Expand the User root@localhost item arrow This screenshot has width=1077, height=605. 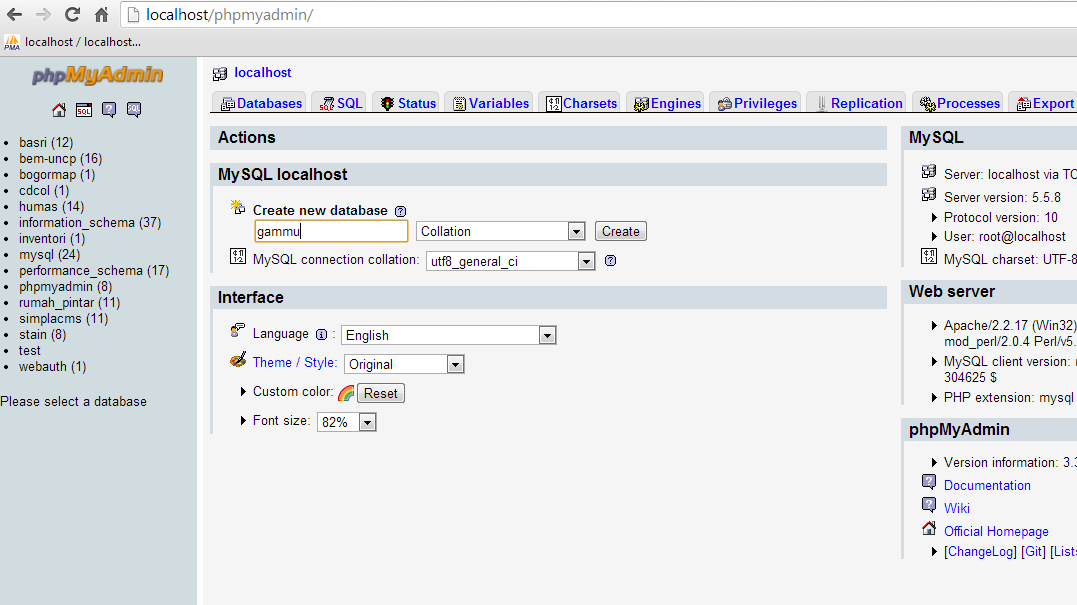point(934,237)
